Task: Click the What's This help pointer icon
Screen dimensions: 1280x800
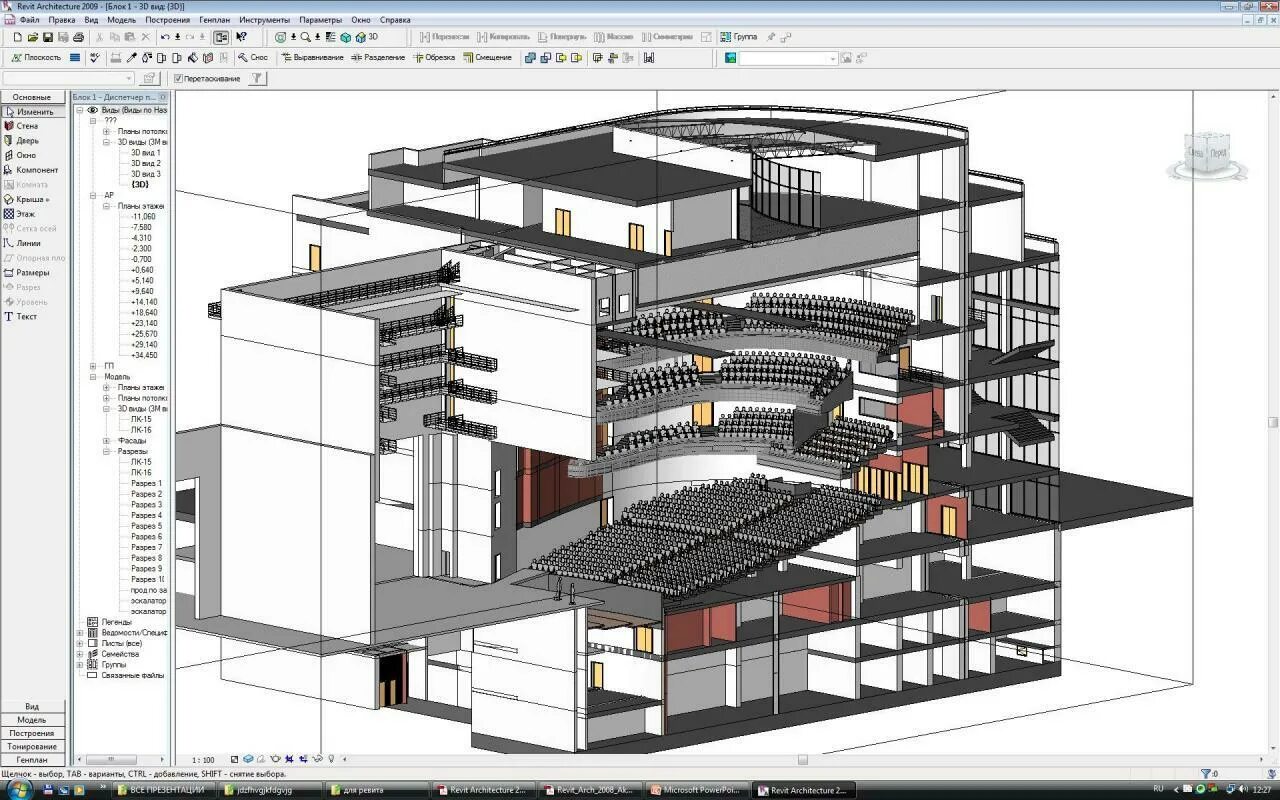Action: (241, 37)
